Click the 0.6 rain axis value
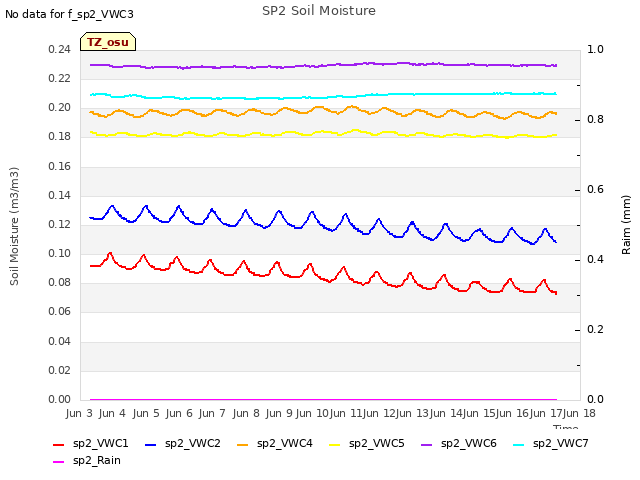 (595, 190)
